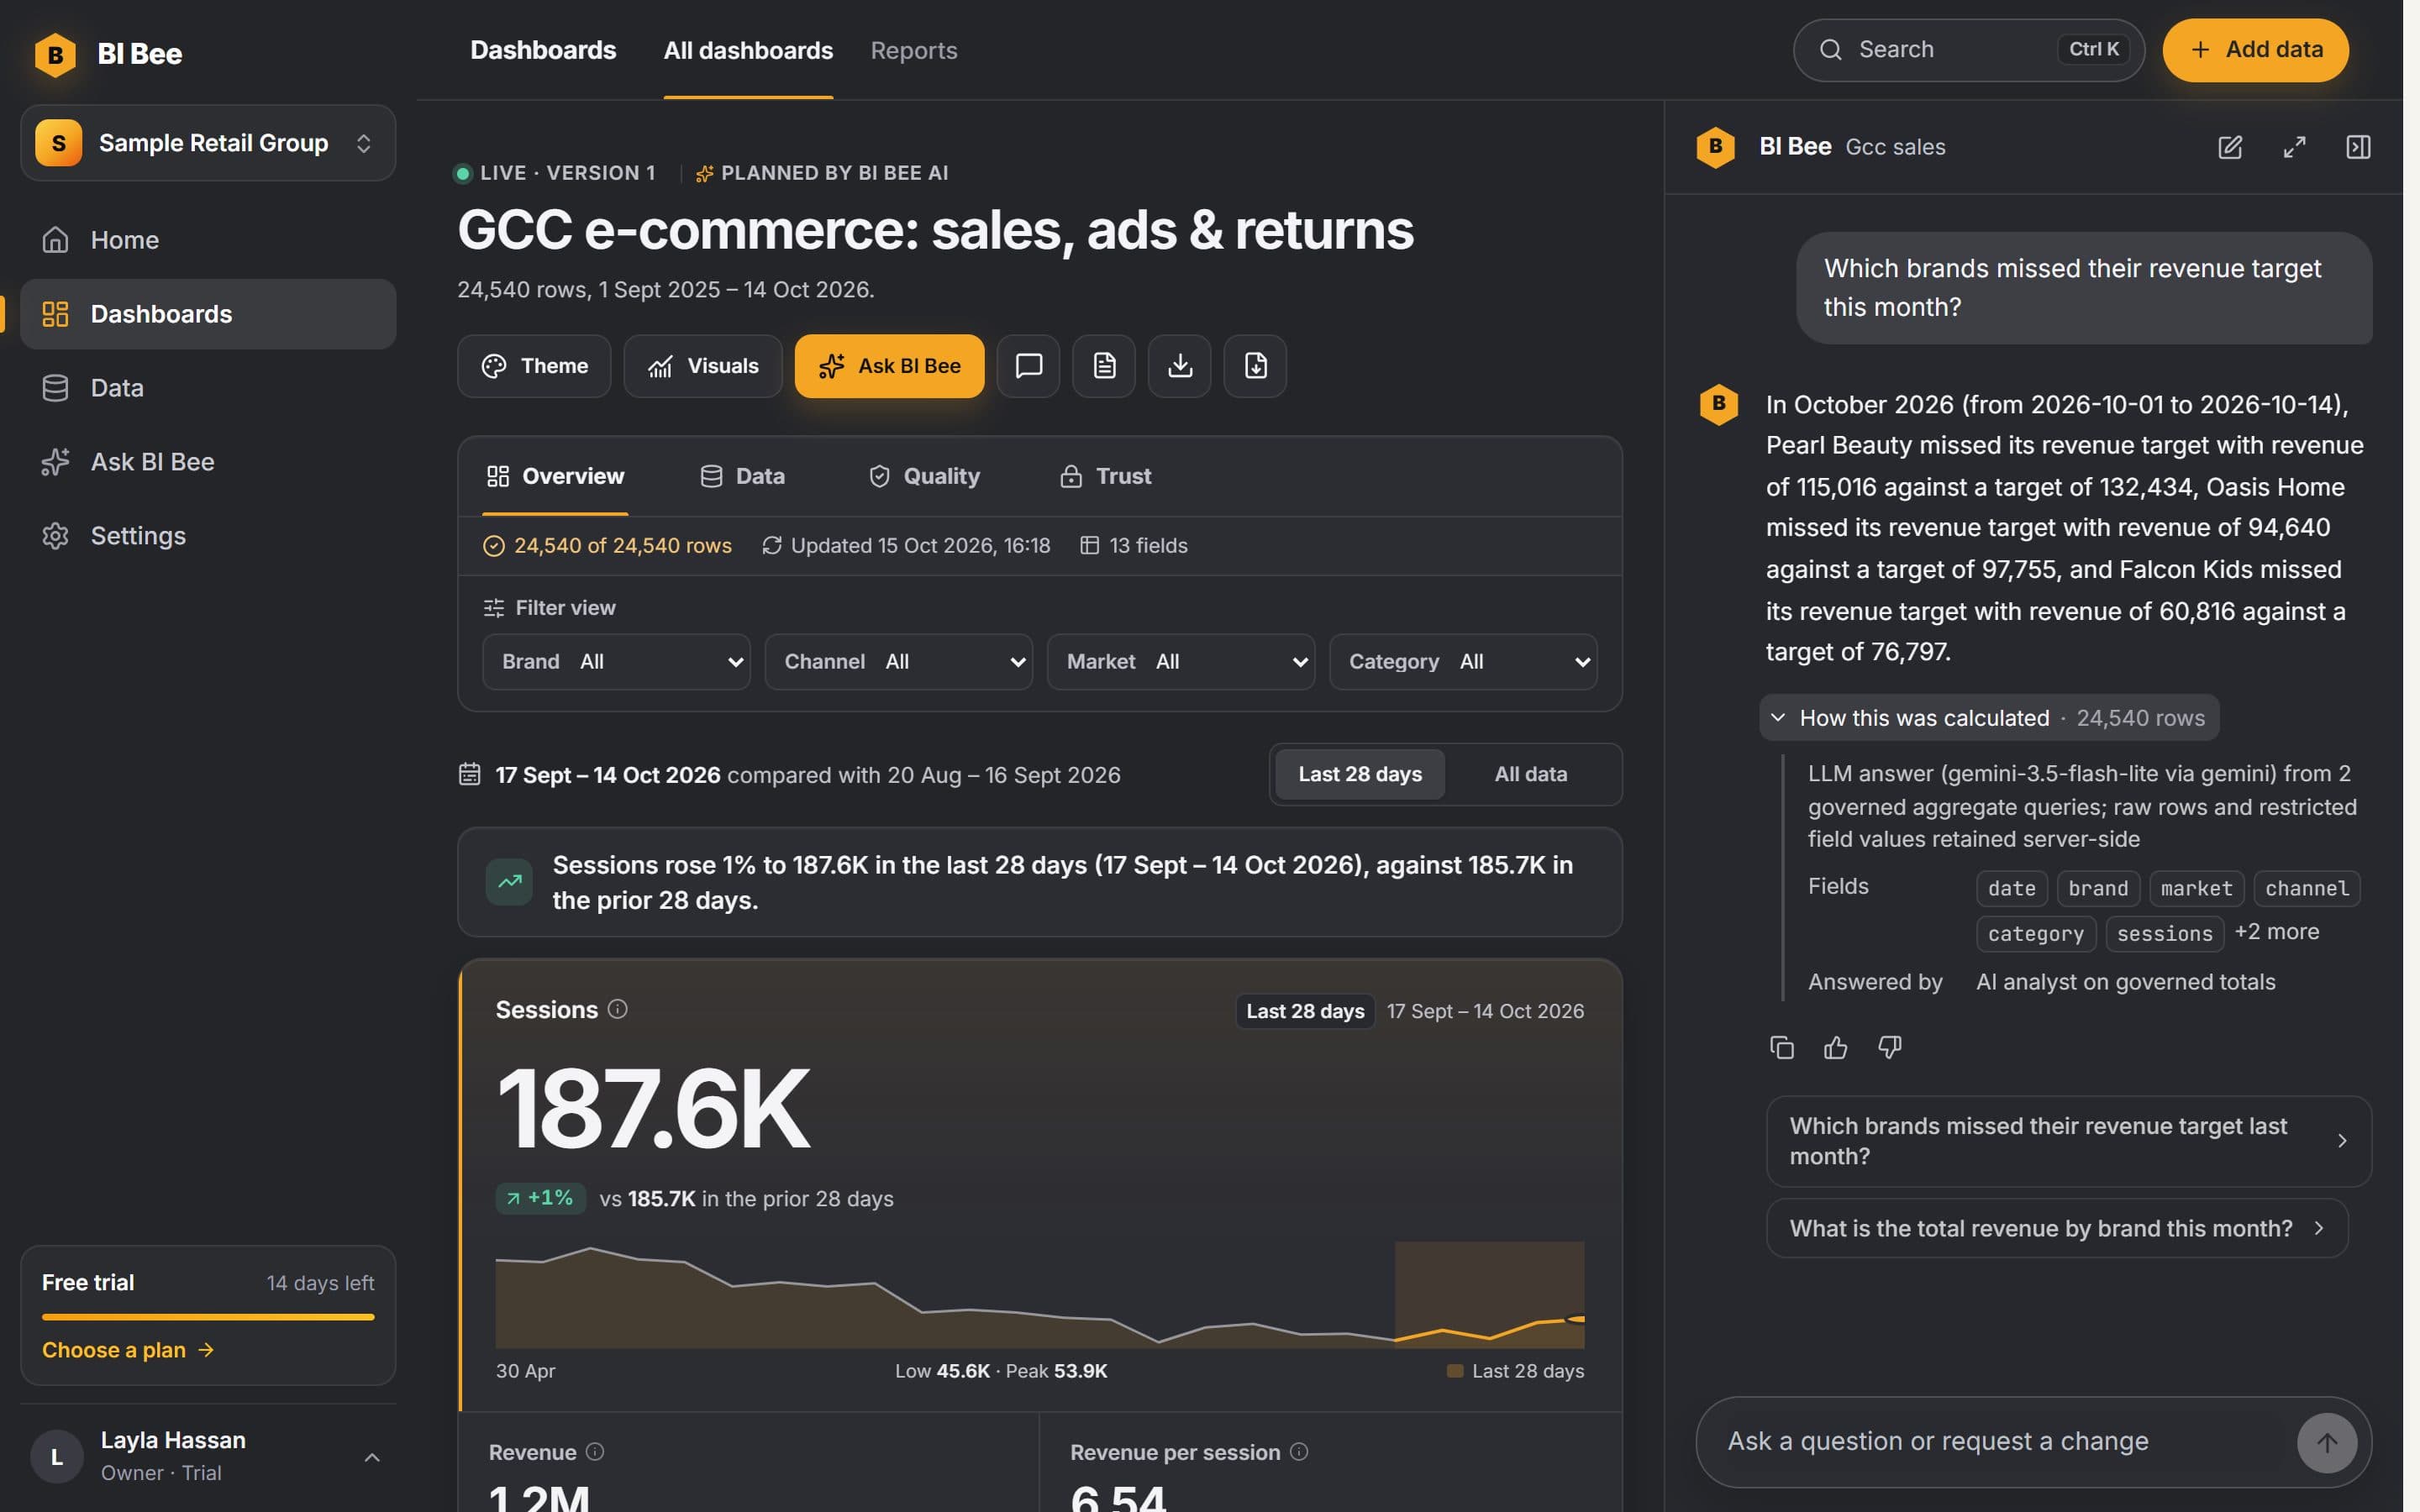Open the Brand filter dropdown
The width and height of the screenshot is (2420, 1512).
pyautogui.click(x=616, y=662)
